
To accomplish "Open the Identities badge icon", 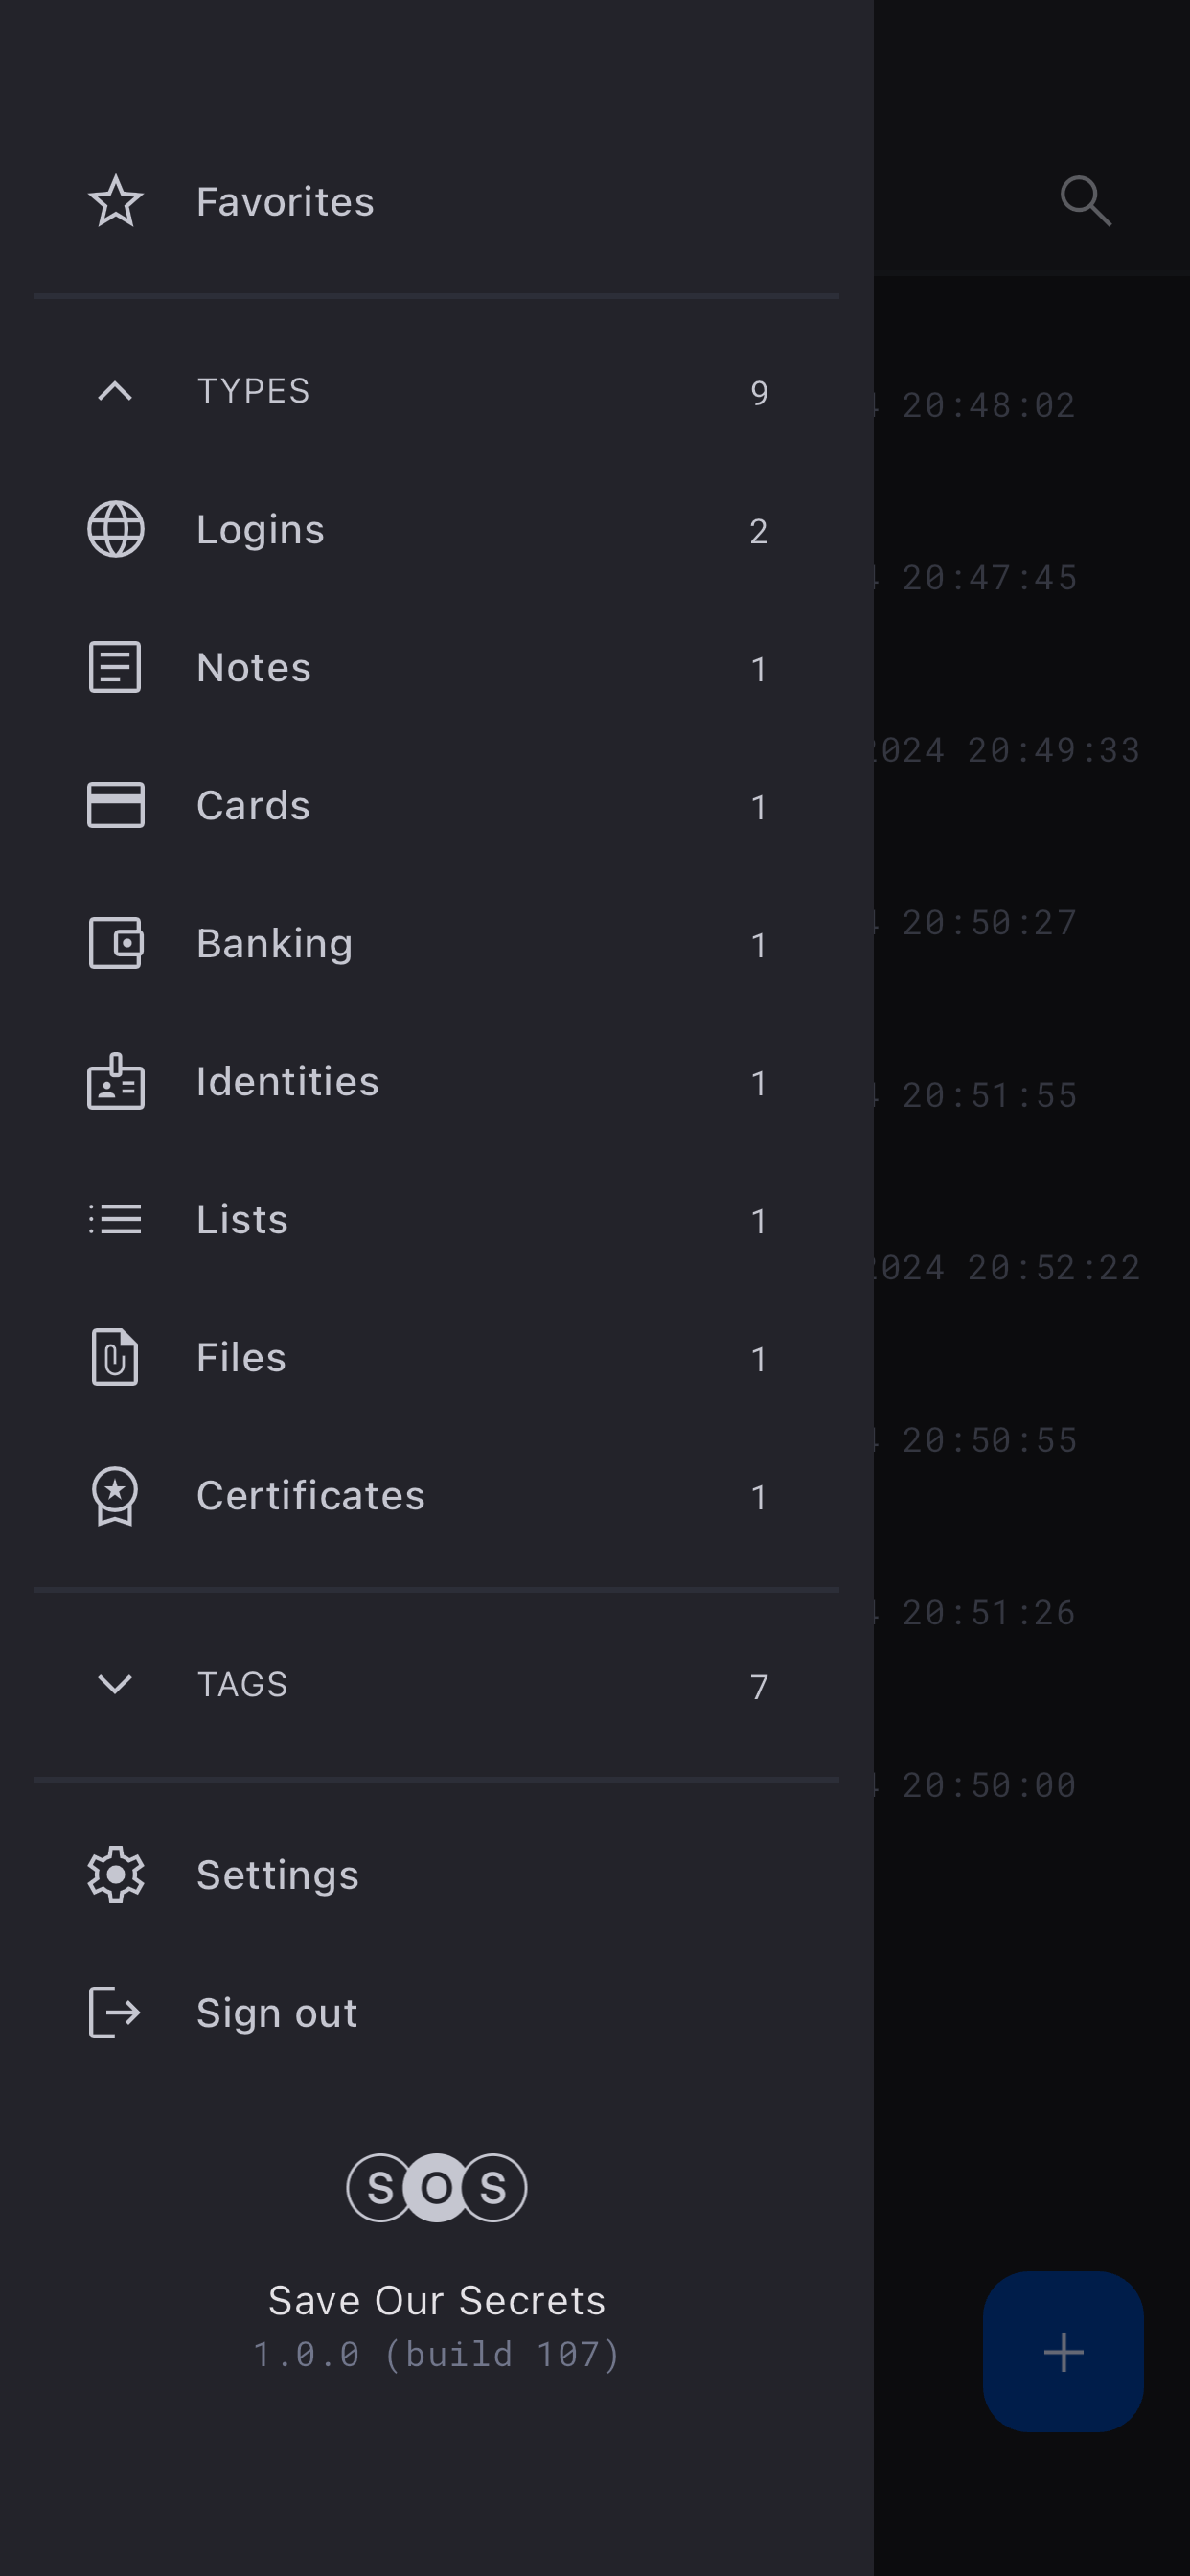I will pos(116,1081).
